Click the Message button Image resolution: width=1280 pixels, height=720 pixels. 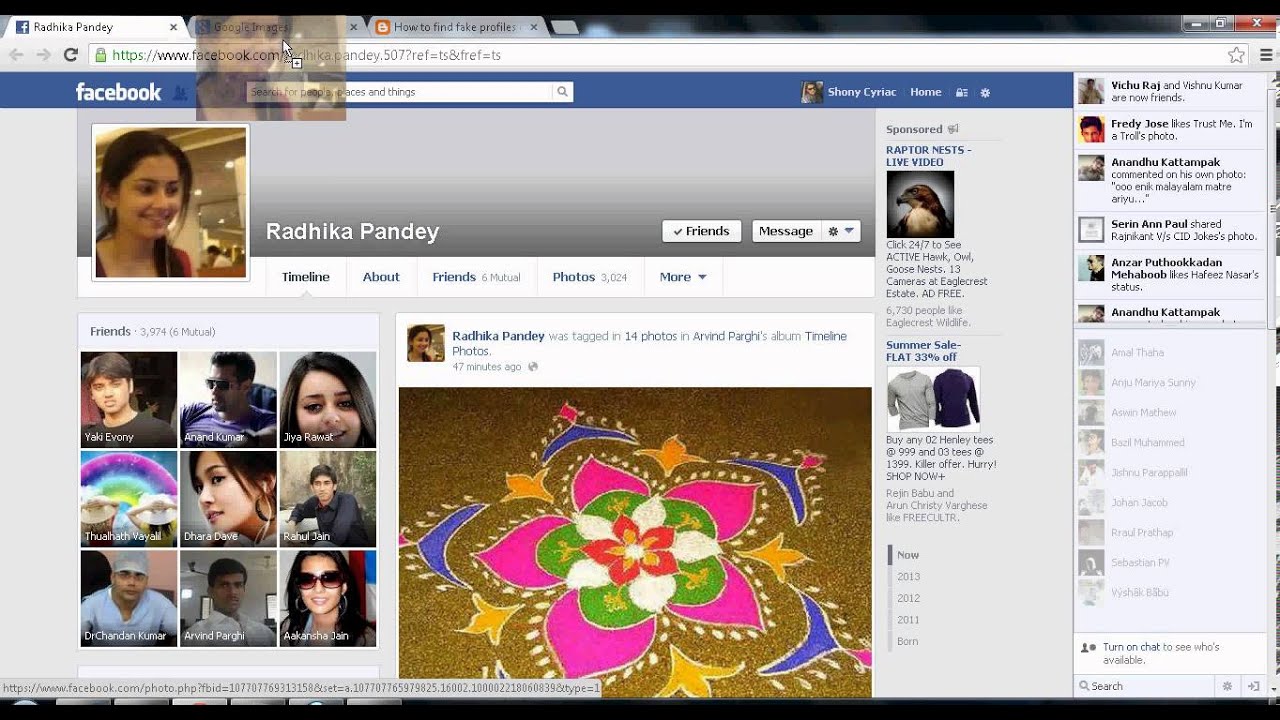coord(786,231)
